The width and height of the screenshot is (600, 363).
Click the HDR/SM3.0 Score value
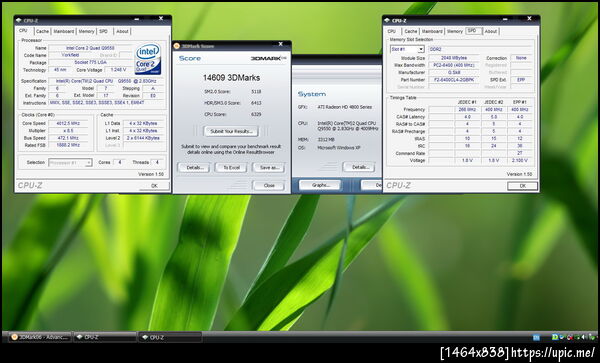point(256,103)
